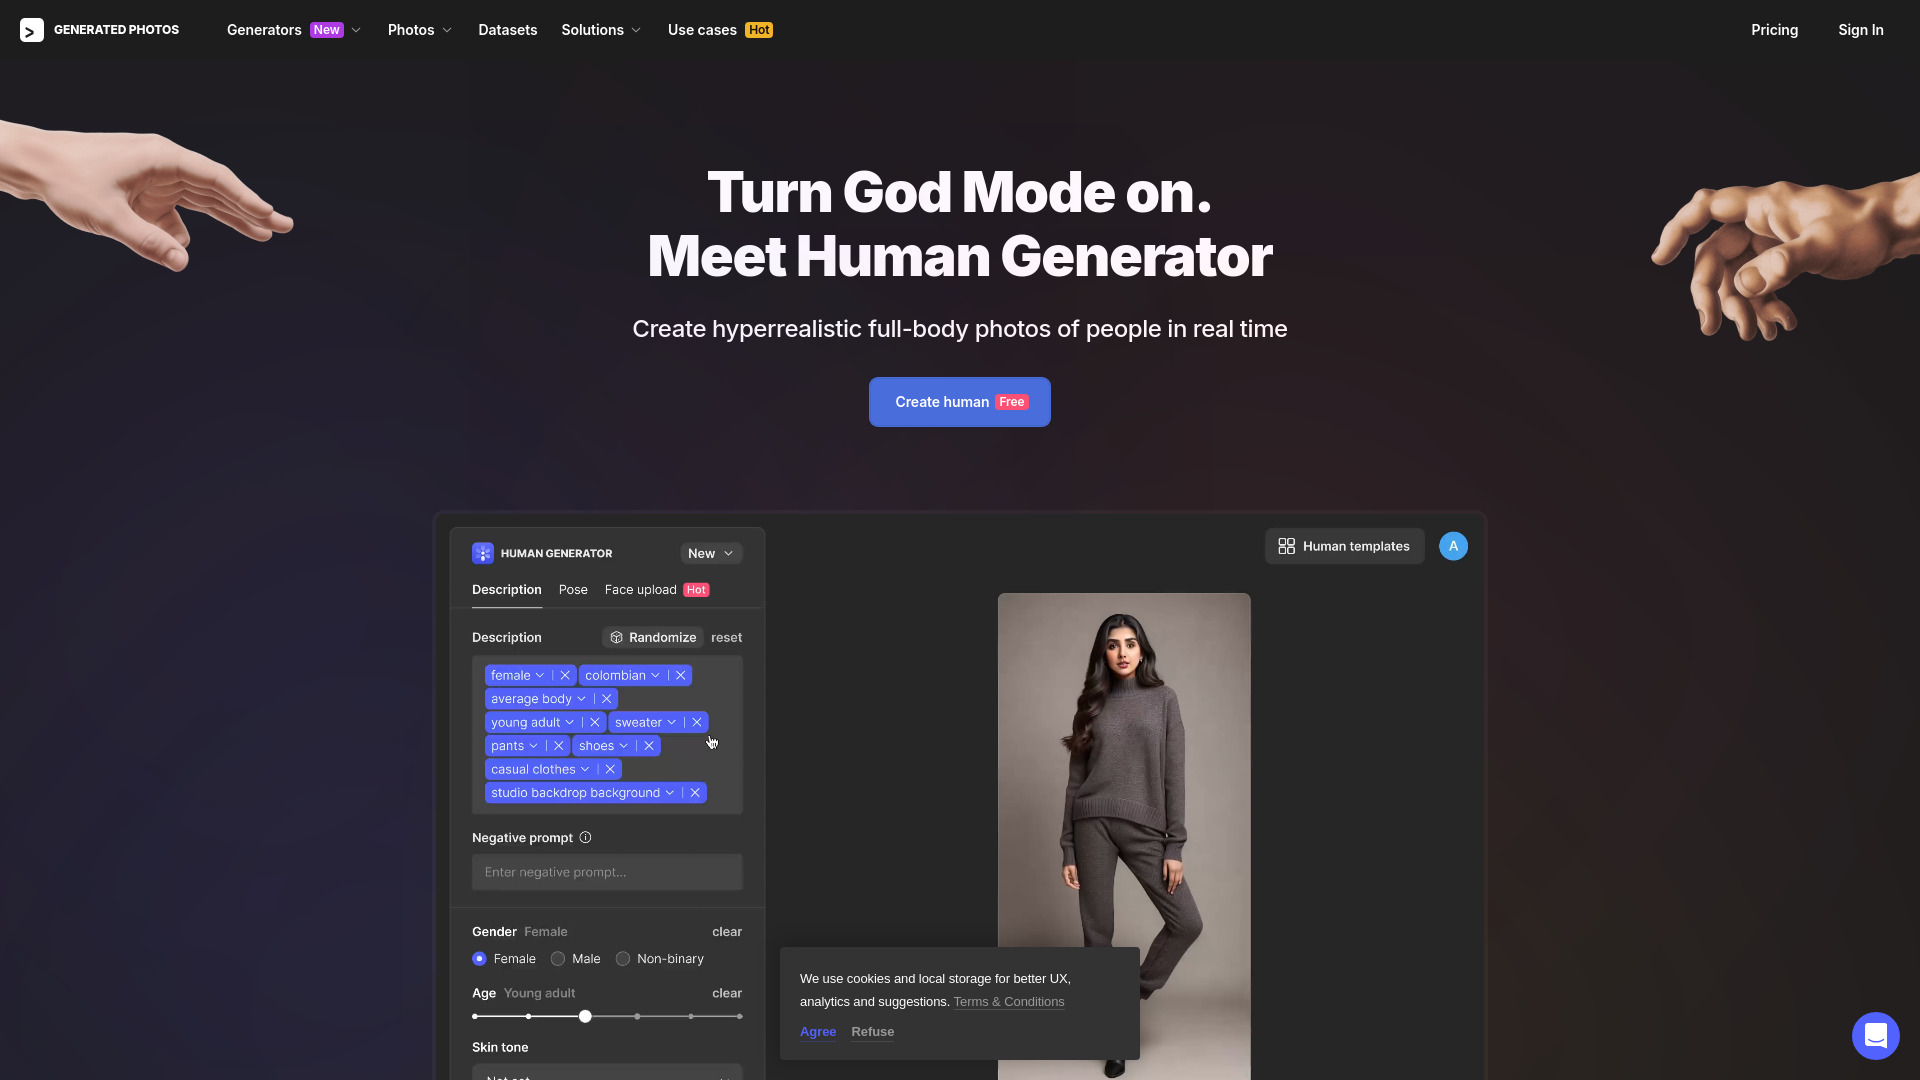
Task: Click the Human Generator logo icon
Action: click(x=484, y=554)
